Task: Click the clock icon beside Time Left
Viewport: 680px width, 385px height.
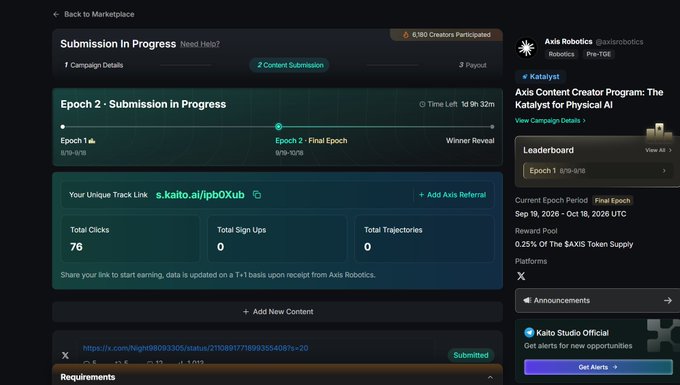Action: 422,104
